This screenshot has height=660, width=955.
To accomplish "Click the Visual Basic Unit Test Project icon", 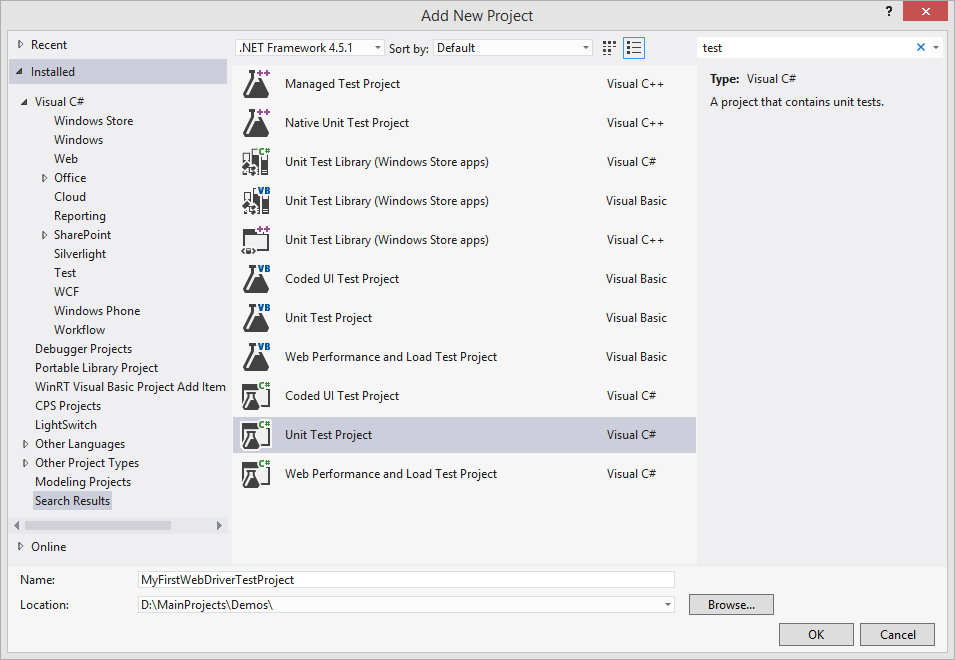I will (x=256, y=318).
